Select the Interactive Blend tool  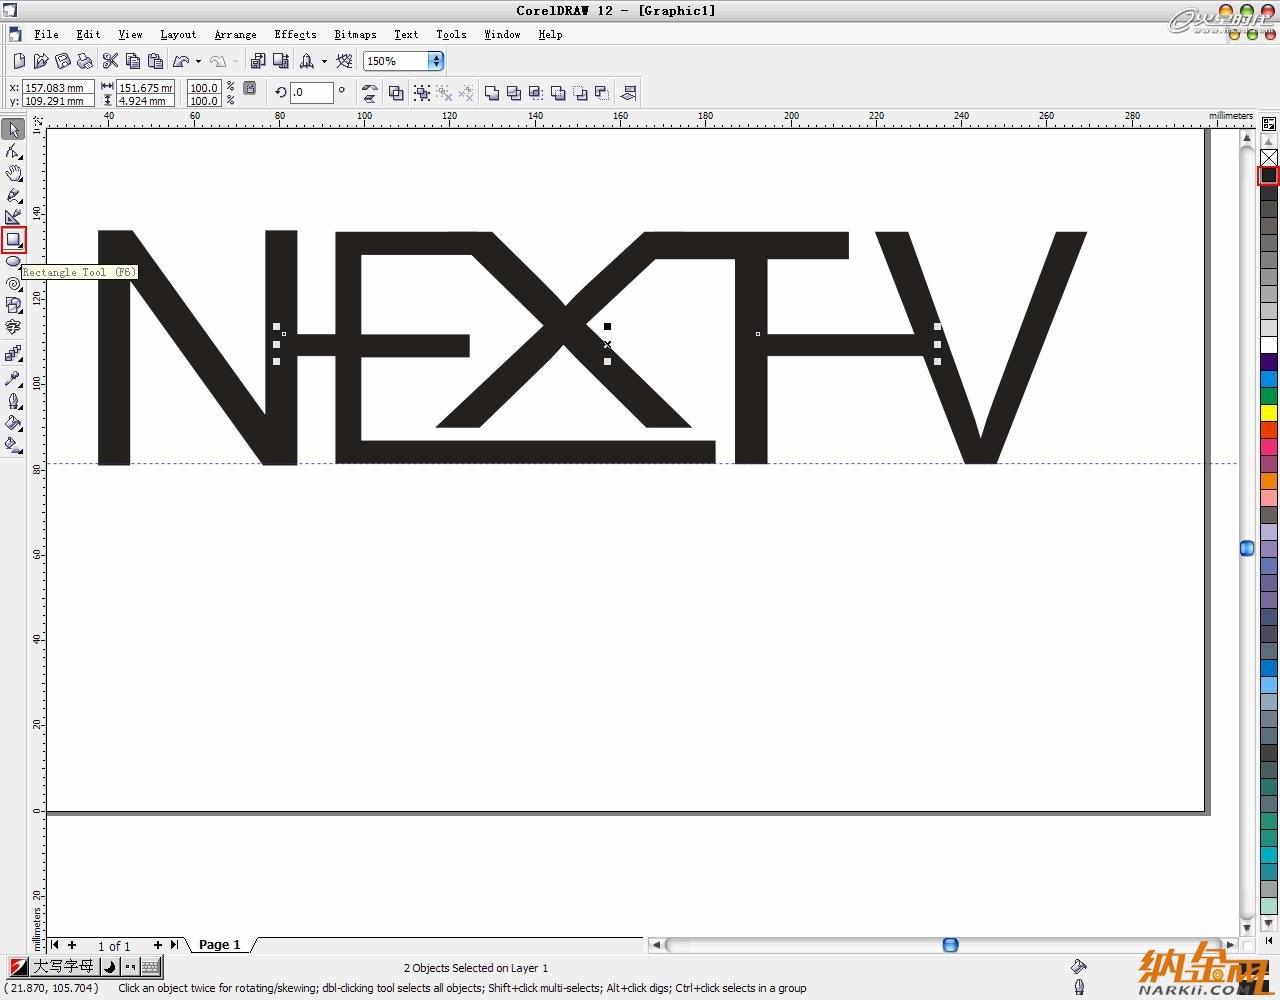pos(13,354)
